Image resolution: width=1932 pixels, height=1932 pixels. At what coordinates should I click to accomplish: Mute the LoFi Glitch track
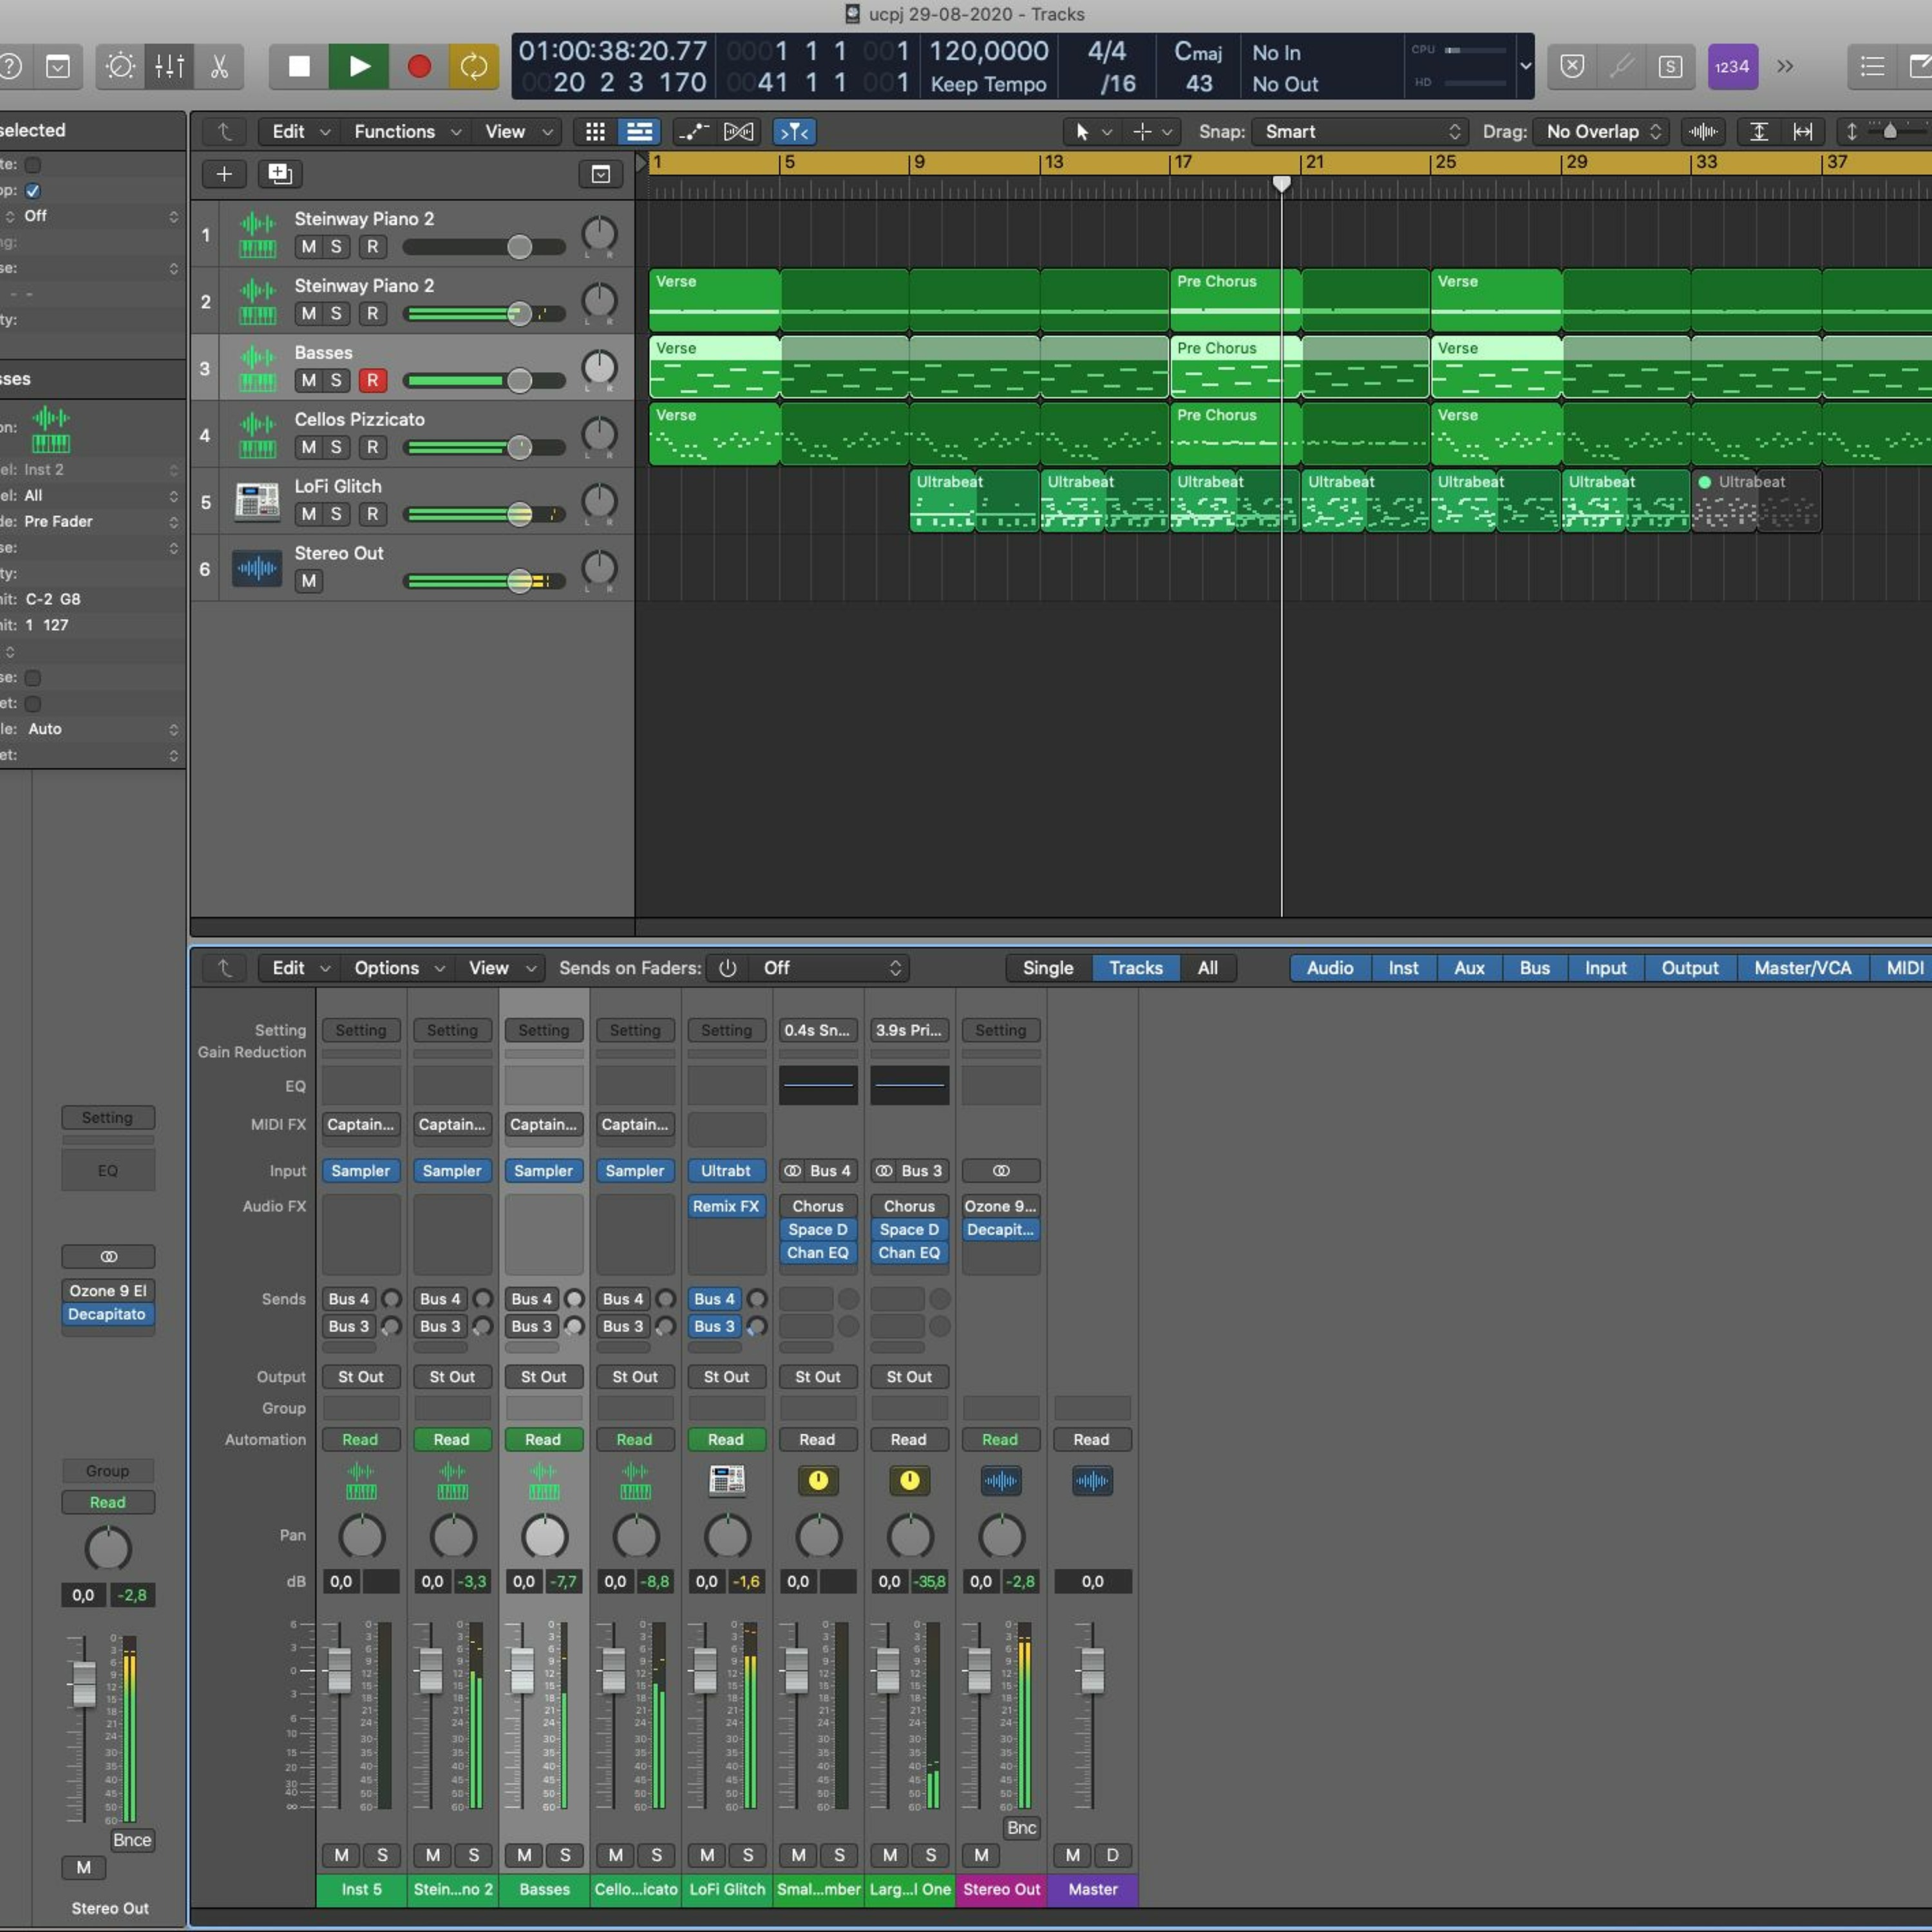308,514
